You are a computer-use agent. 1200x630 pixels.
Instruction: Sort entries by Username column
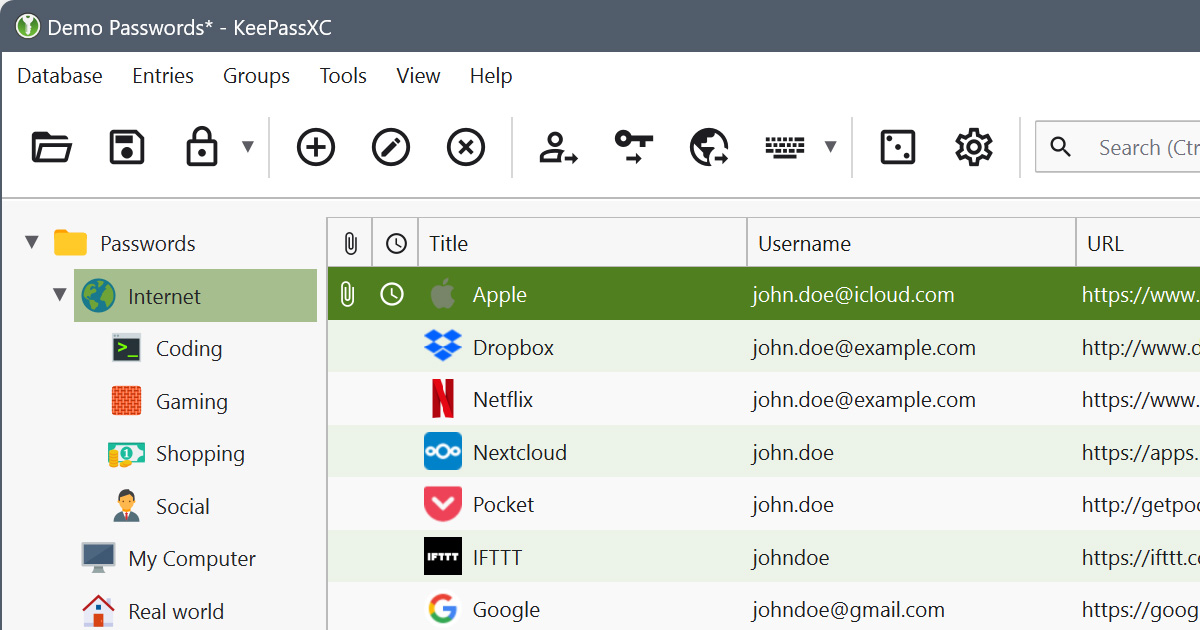[x=912, y=243]
